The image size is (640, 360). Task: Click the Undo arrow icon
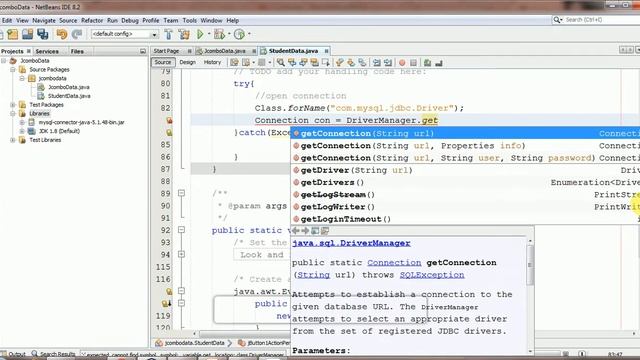tap(62, 34)
